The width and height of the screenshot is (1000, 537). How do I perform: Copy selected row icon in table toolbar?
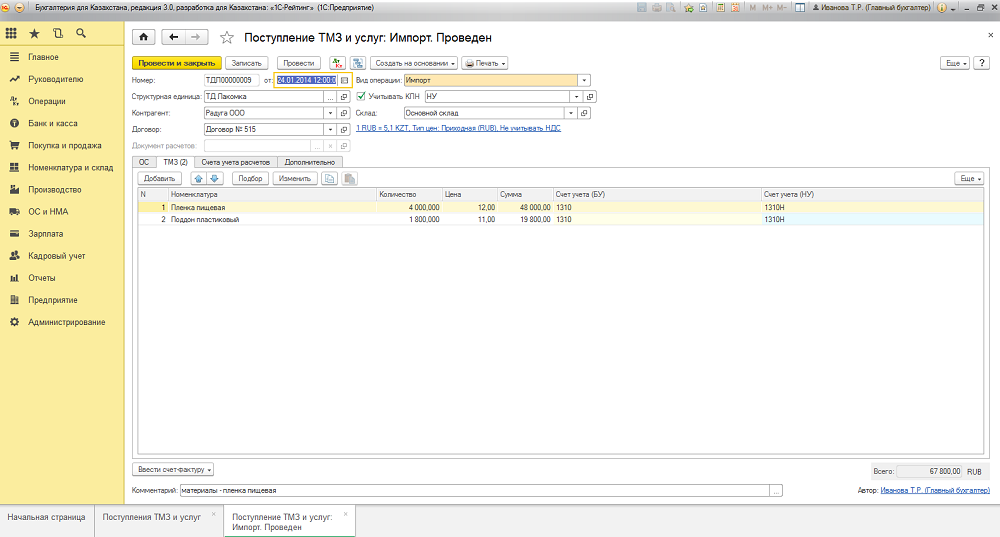pos(329,179)
